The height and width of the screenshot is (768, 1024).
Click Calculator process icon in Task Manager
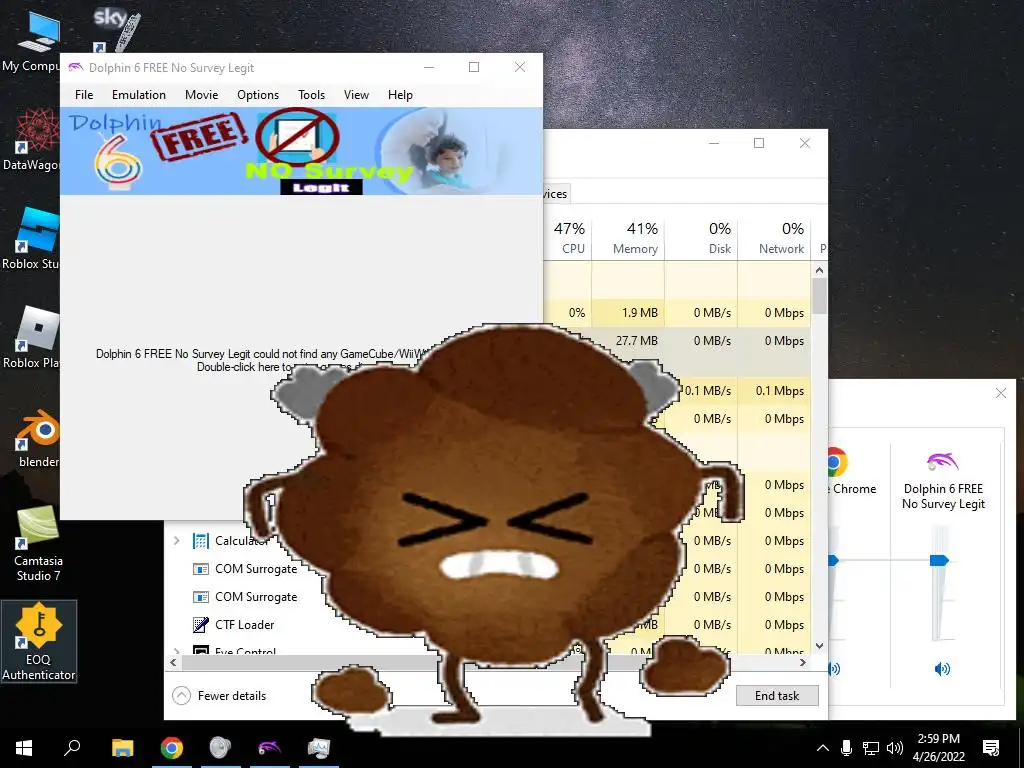(x=200, y=541)
